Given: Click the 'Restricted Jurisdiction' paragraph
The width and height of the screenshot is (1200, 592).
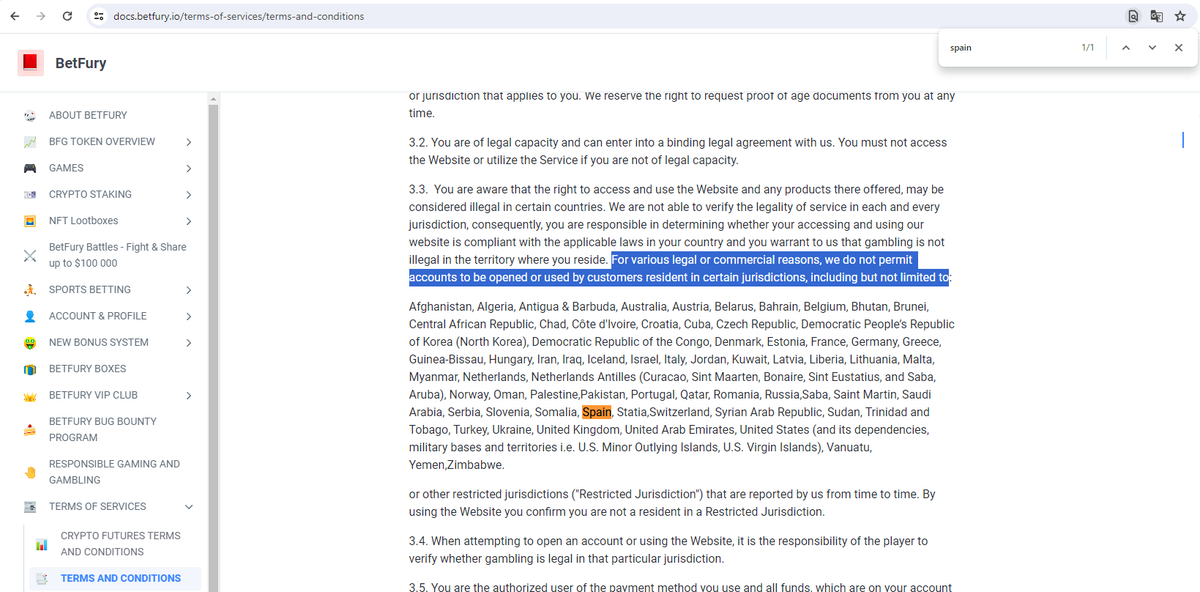Looking at the screenshot, I should click(672, 503).
